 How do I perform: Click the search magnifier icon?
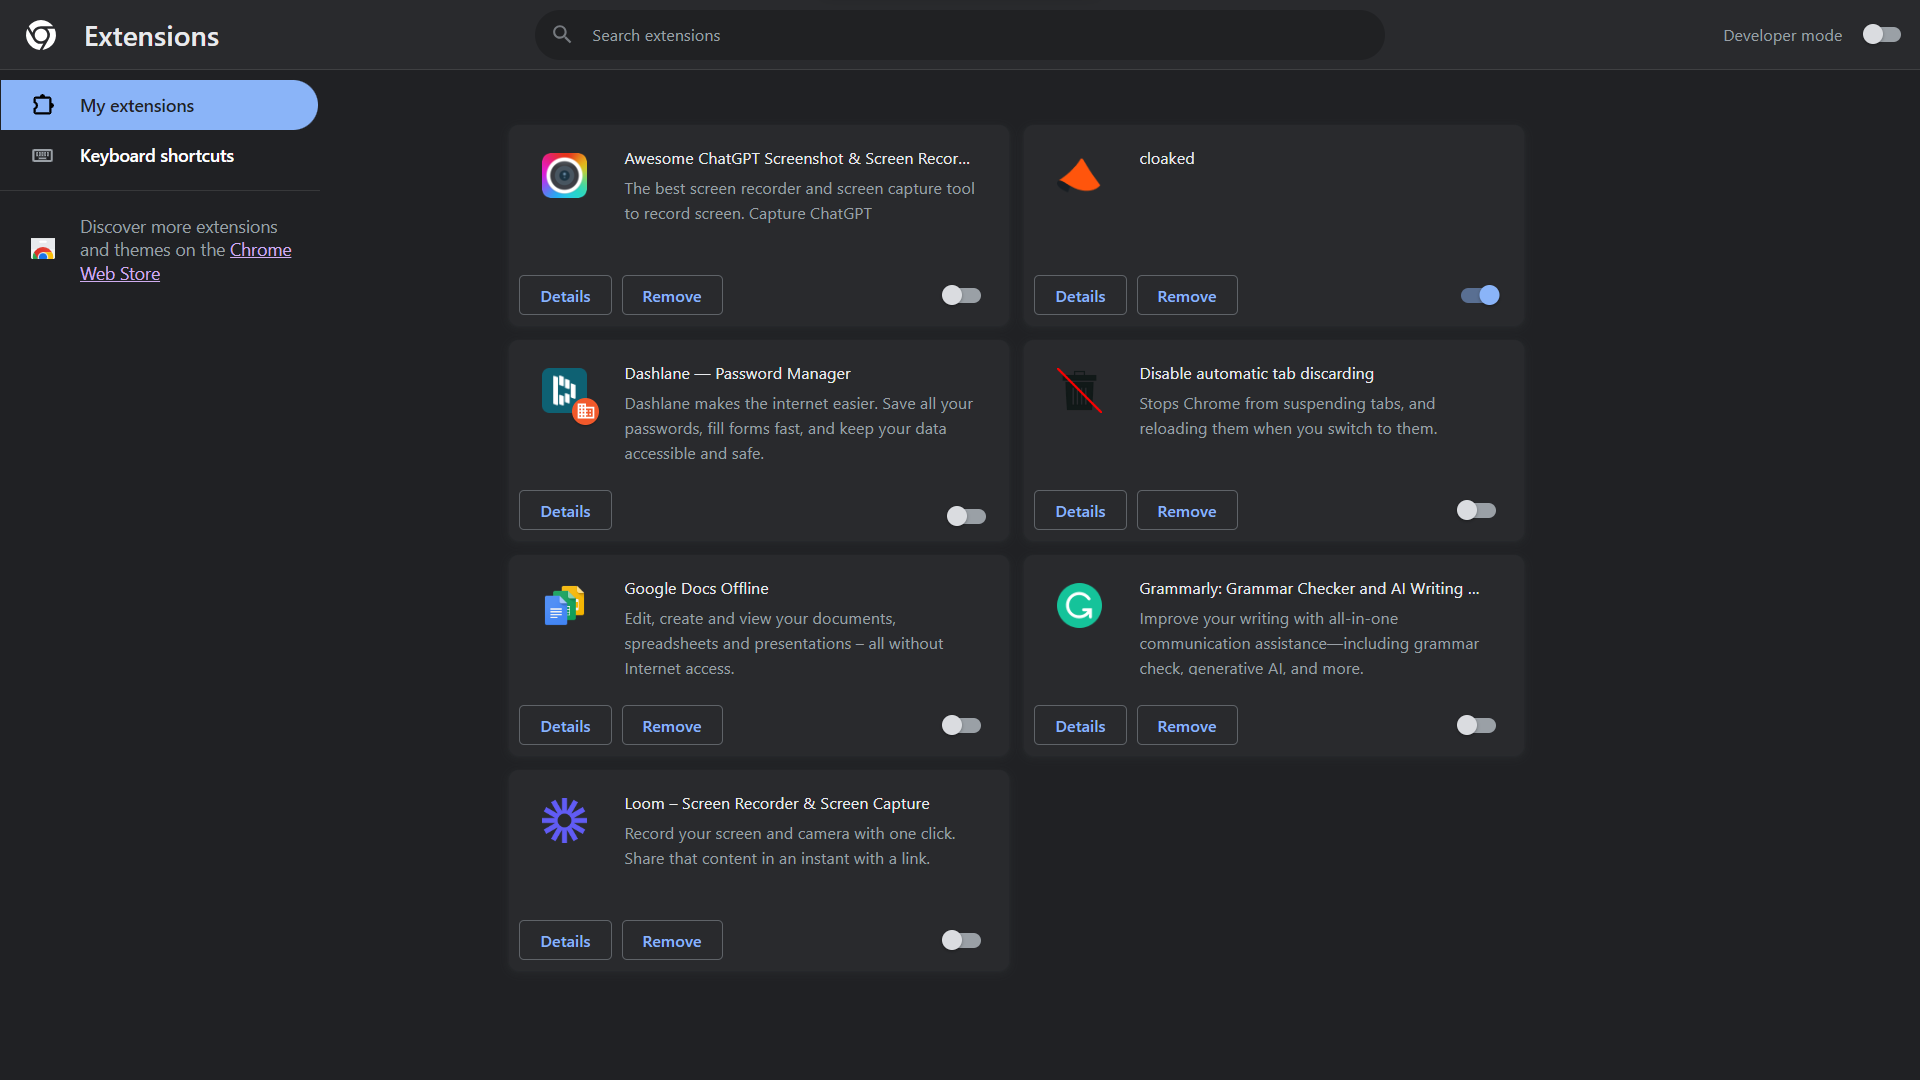click(562, 35)
